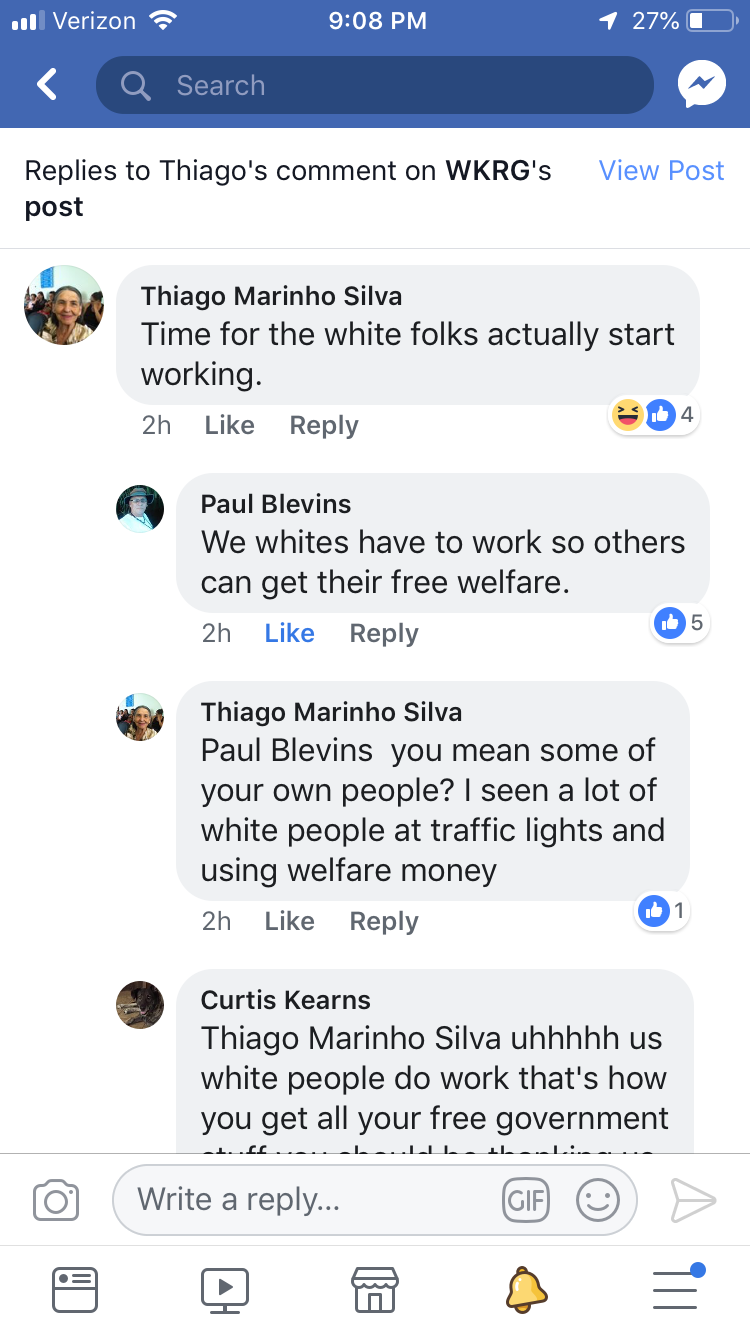Unlike Paul Blevins' comment
This screenshot has height=1334, width=750.
pyautogui.click(x=289, y=633)
